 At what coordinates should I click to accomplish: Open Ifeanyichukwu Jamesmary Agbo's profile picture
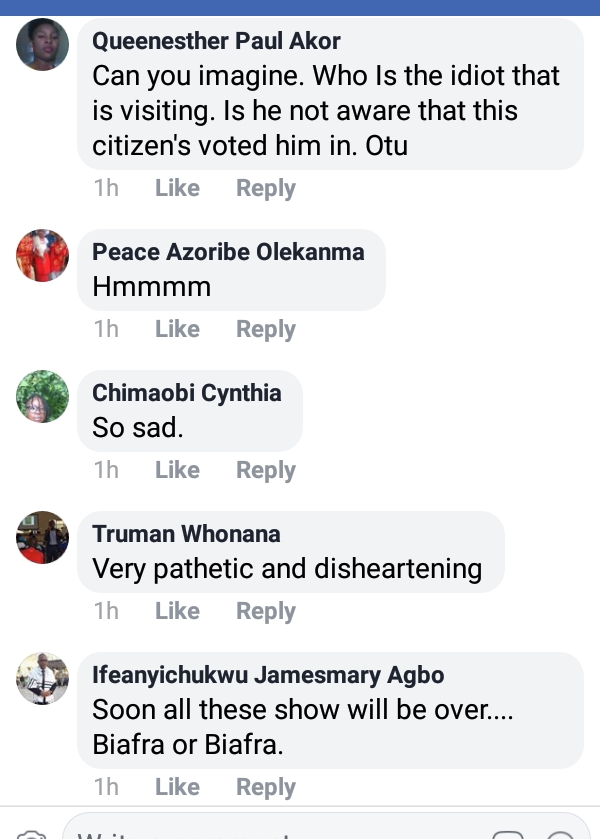coord(43,679)
